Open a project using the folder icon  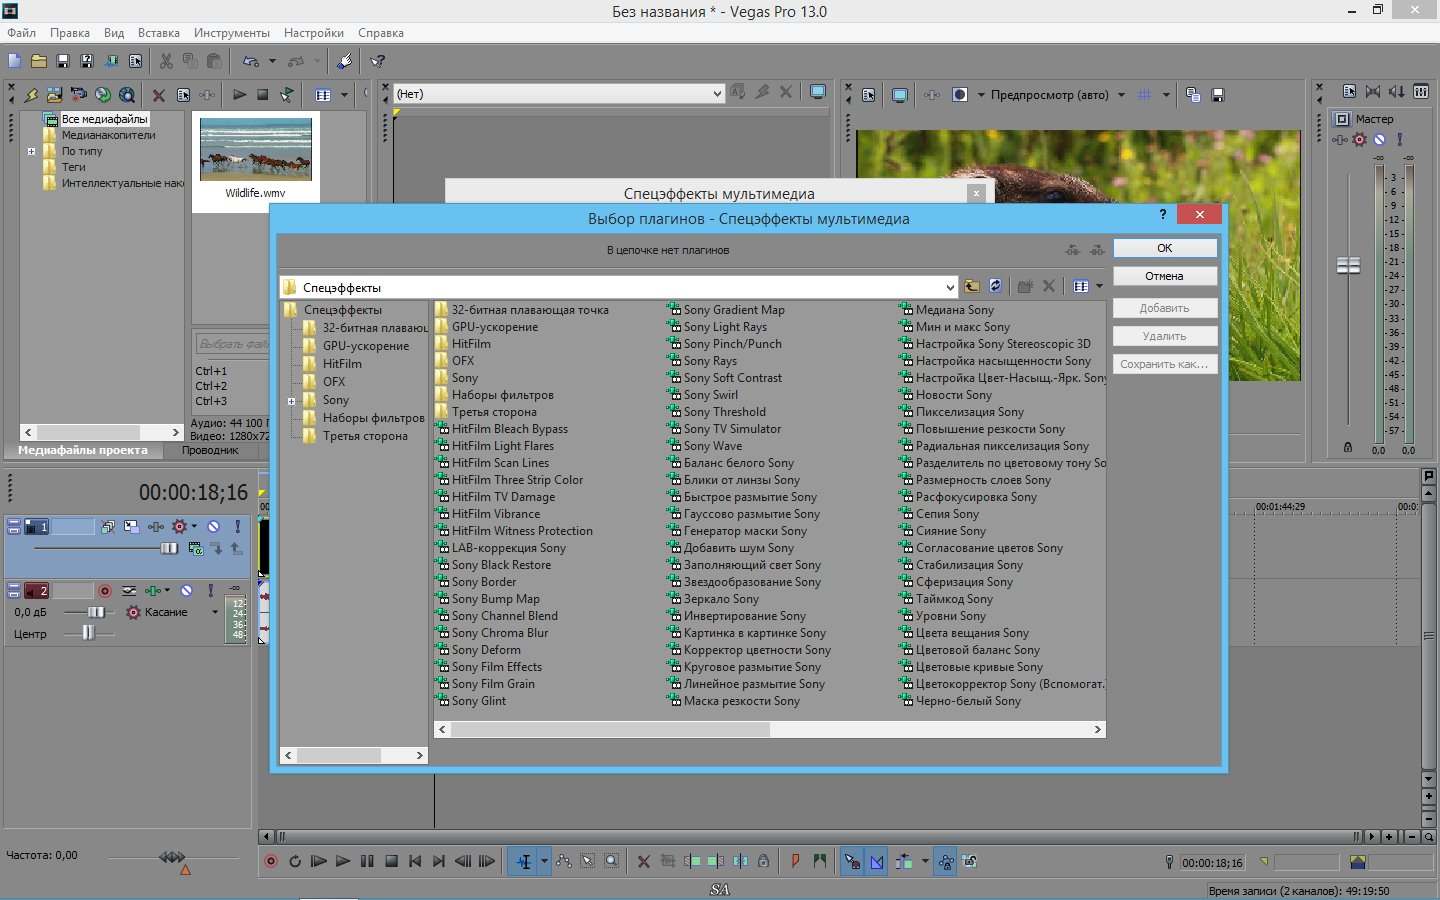39,61
